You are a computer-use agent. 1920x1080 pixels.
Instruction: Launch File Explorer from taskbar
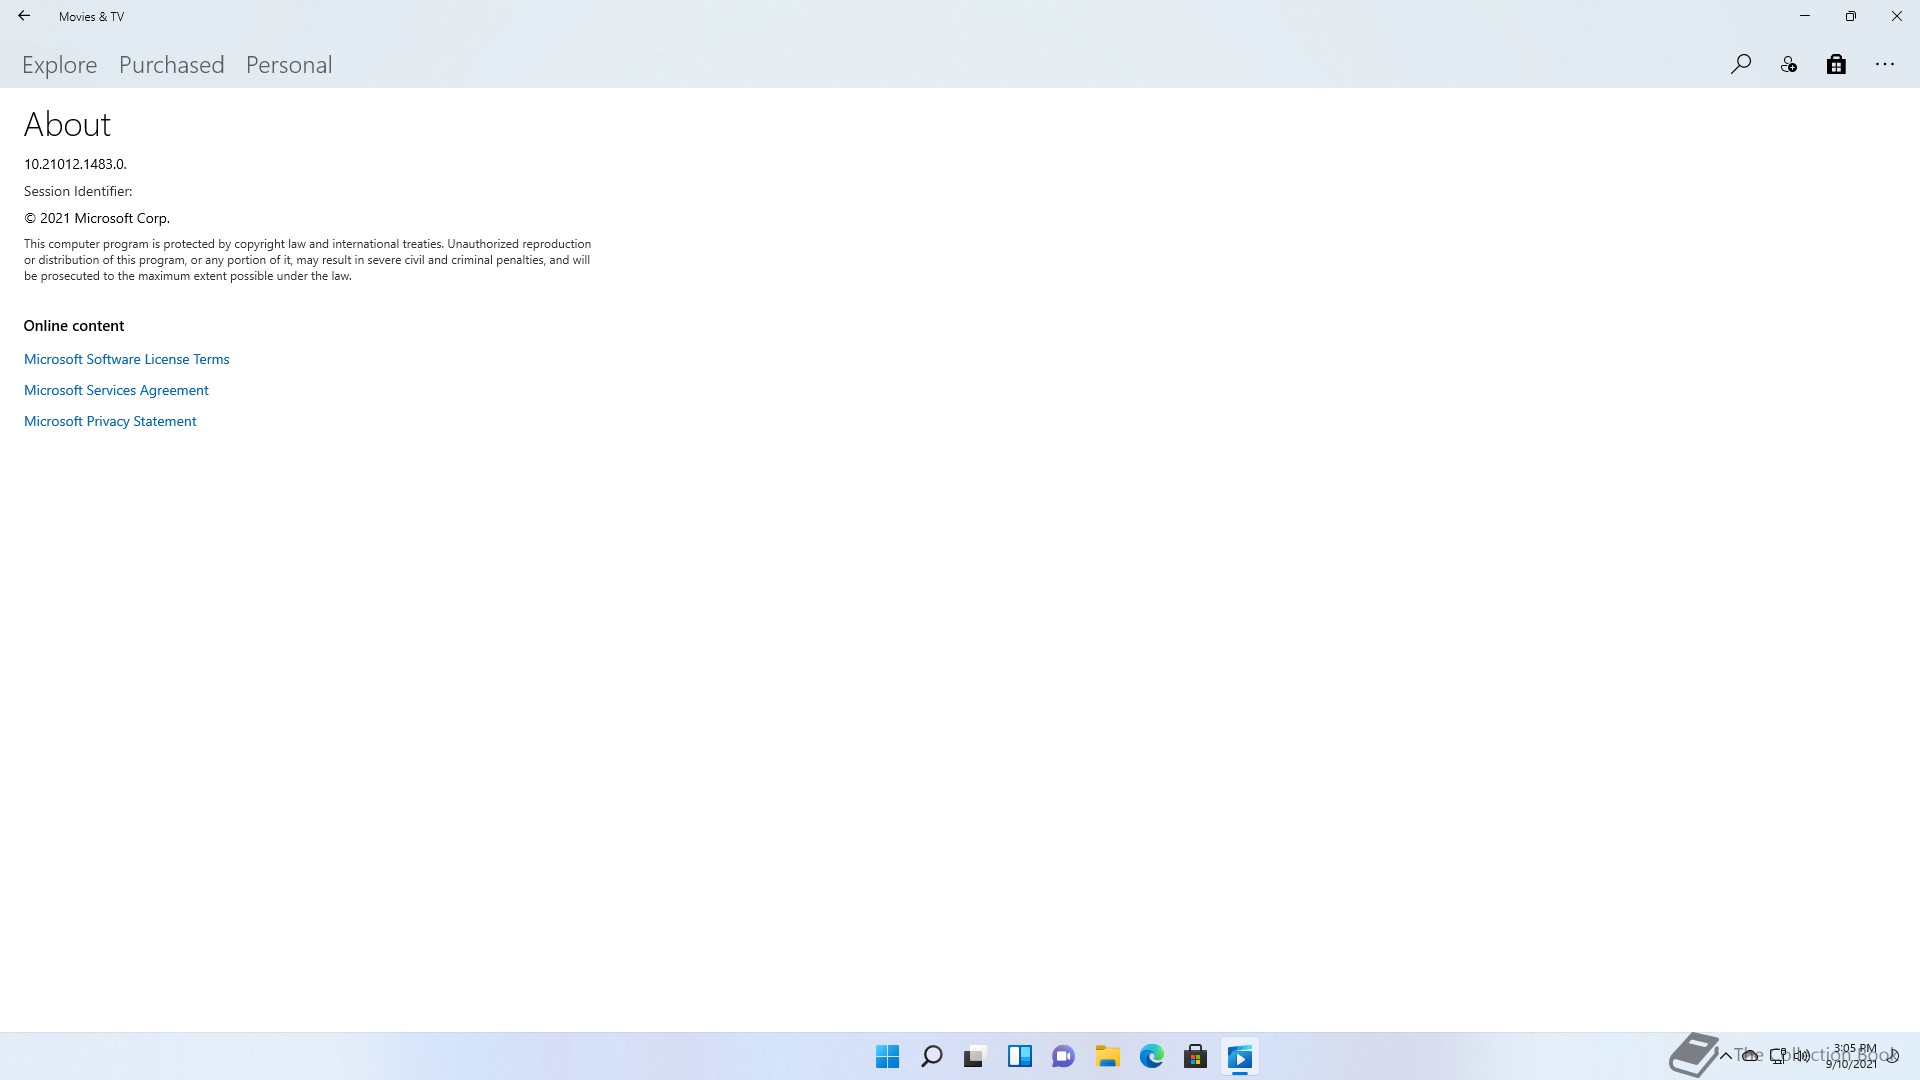pyautogui.click(x=1107, y=1057)
